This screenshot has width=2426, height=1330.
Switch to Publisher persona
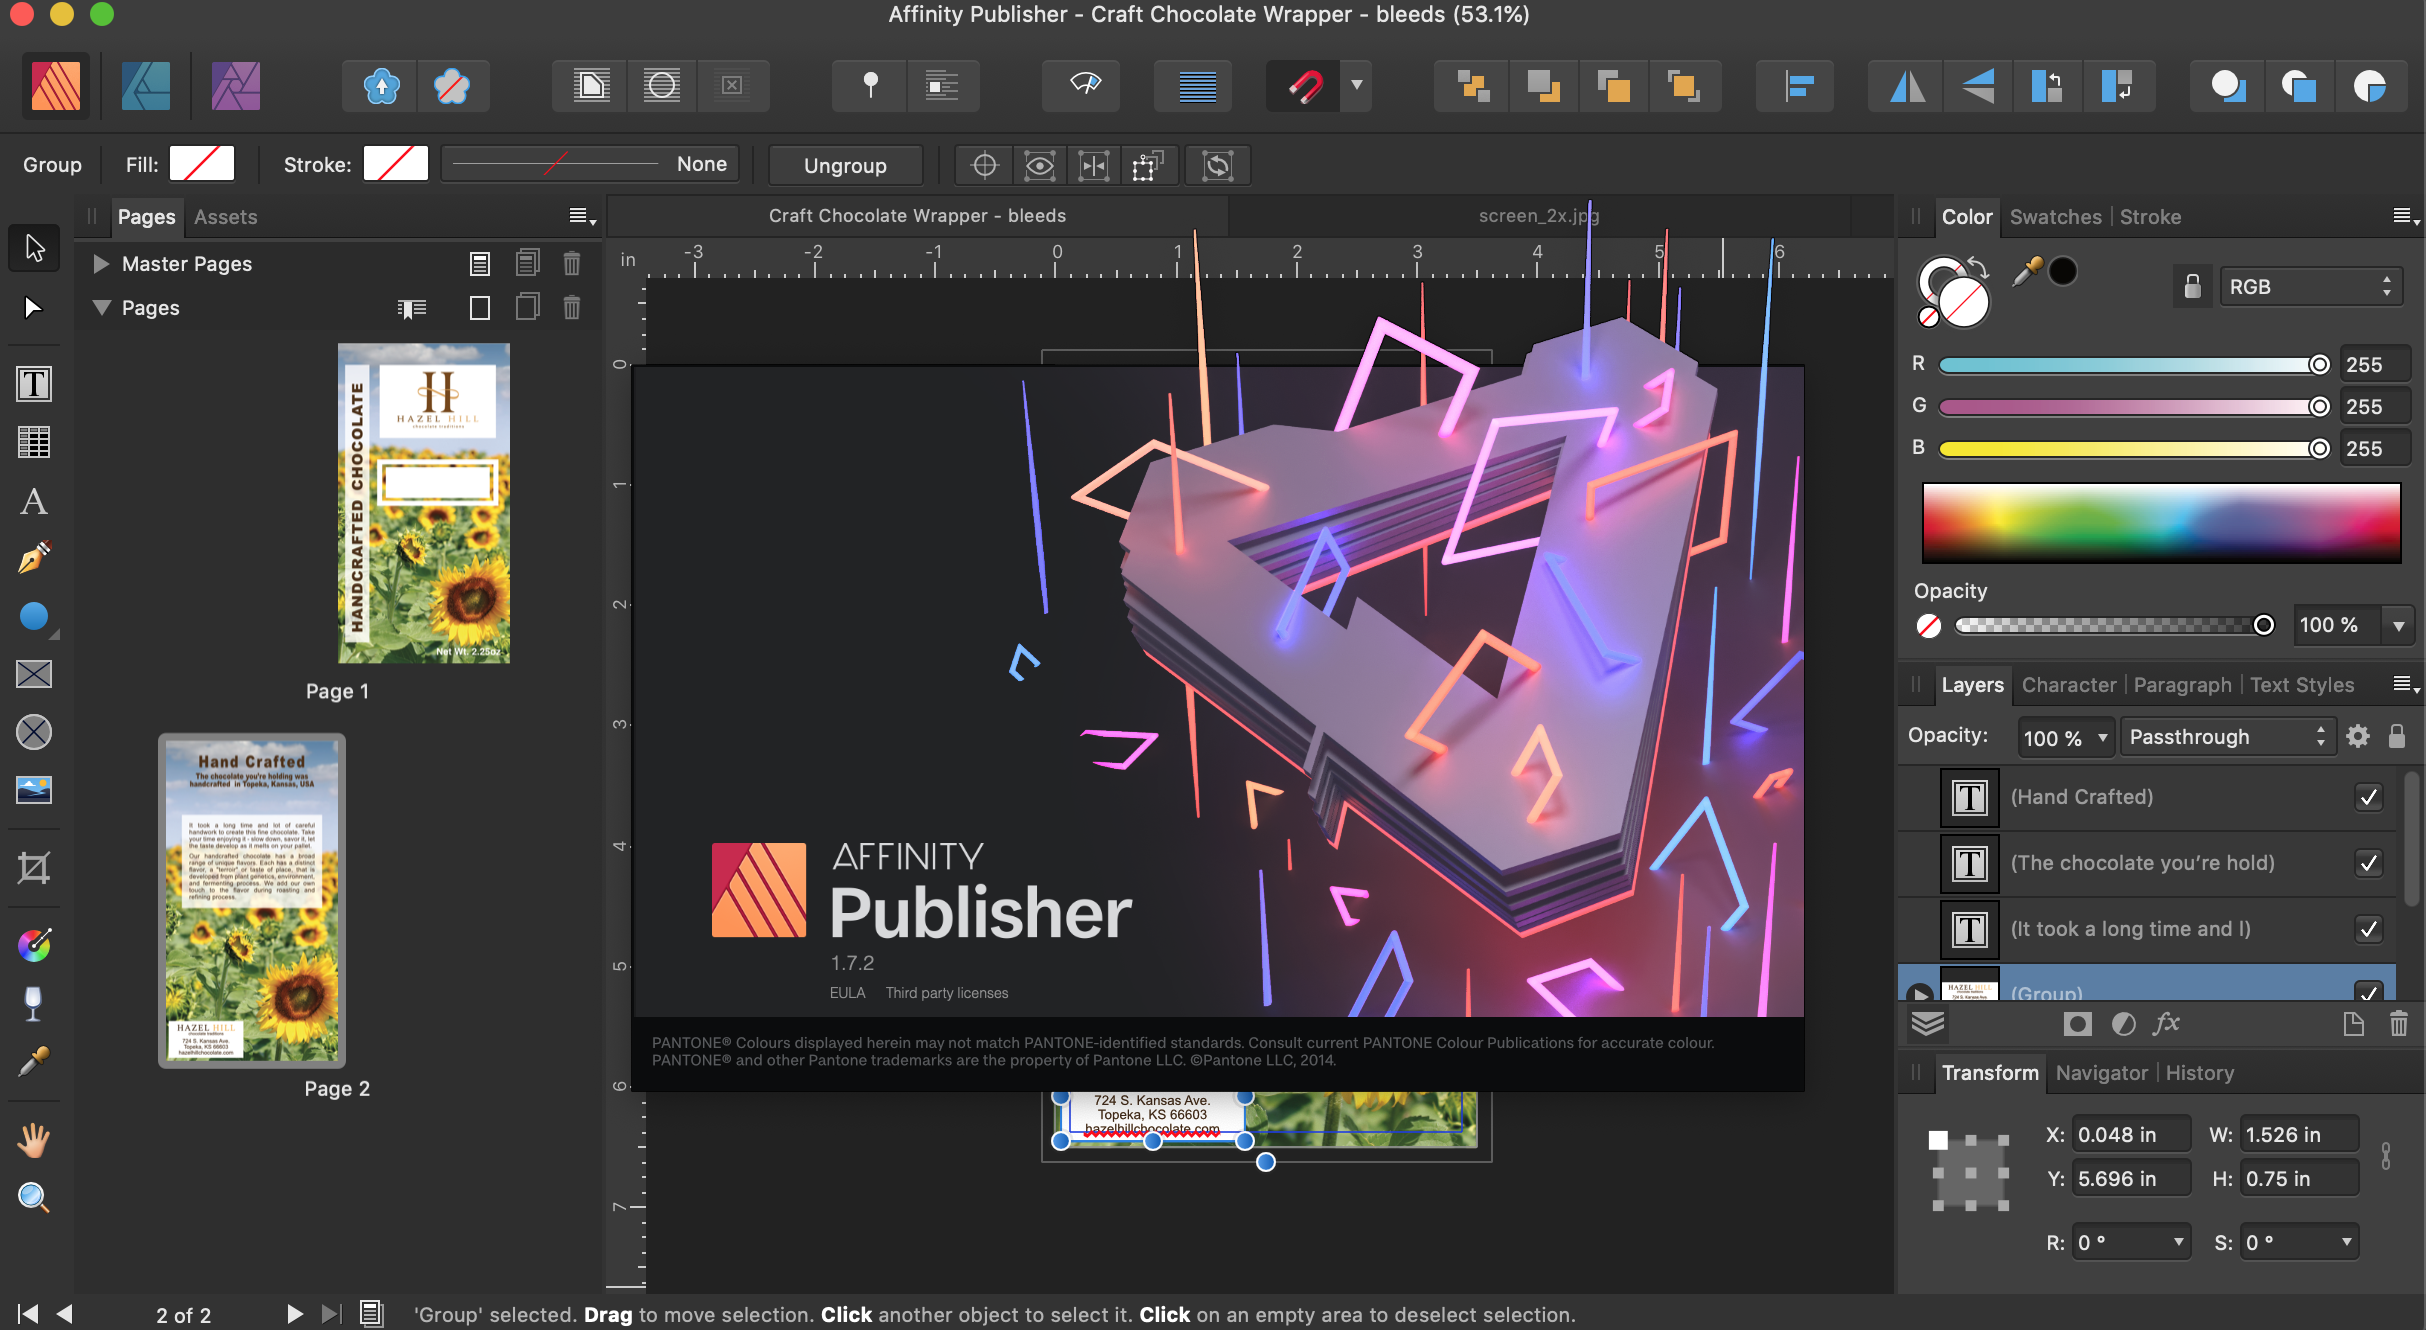click(x=56, y=86)
